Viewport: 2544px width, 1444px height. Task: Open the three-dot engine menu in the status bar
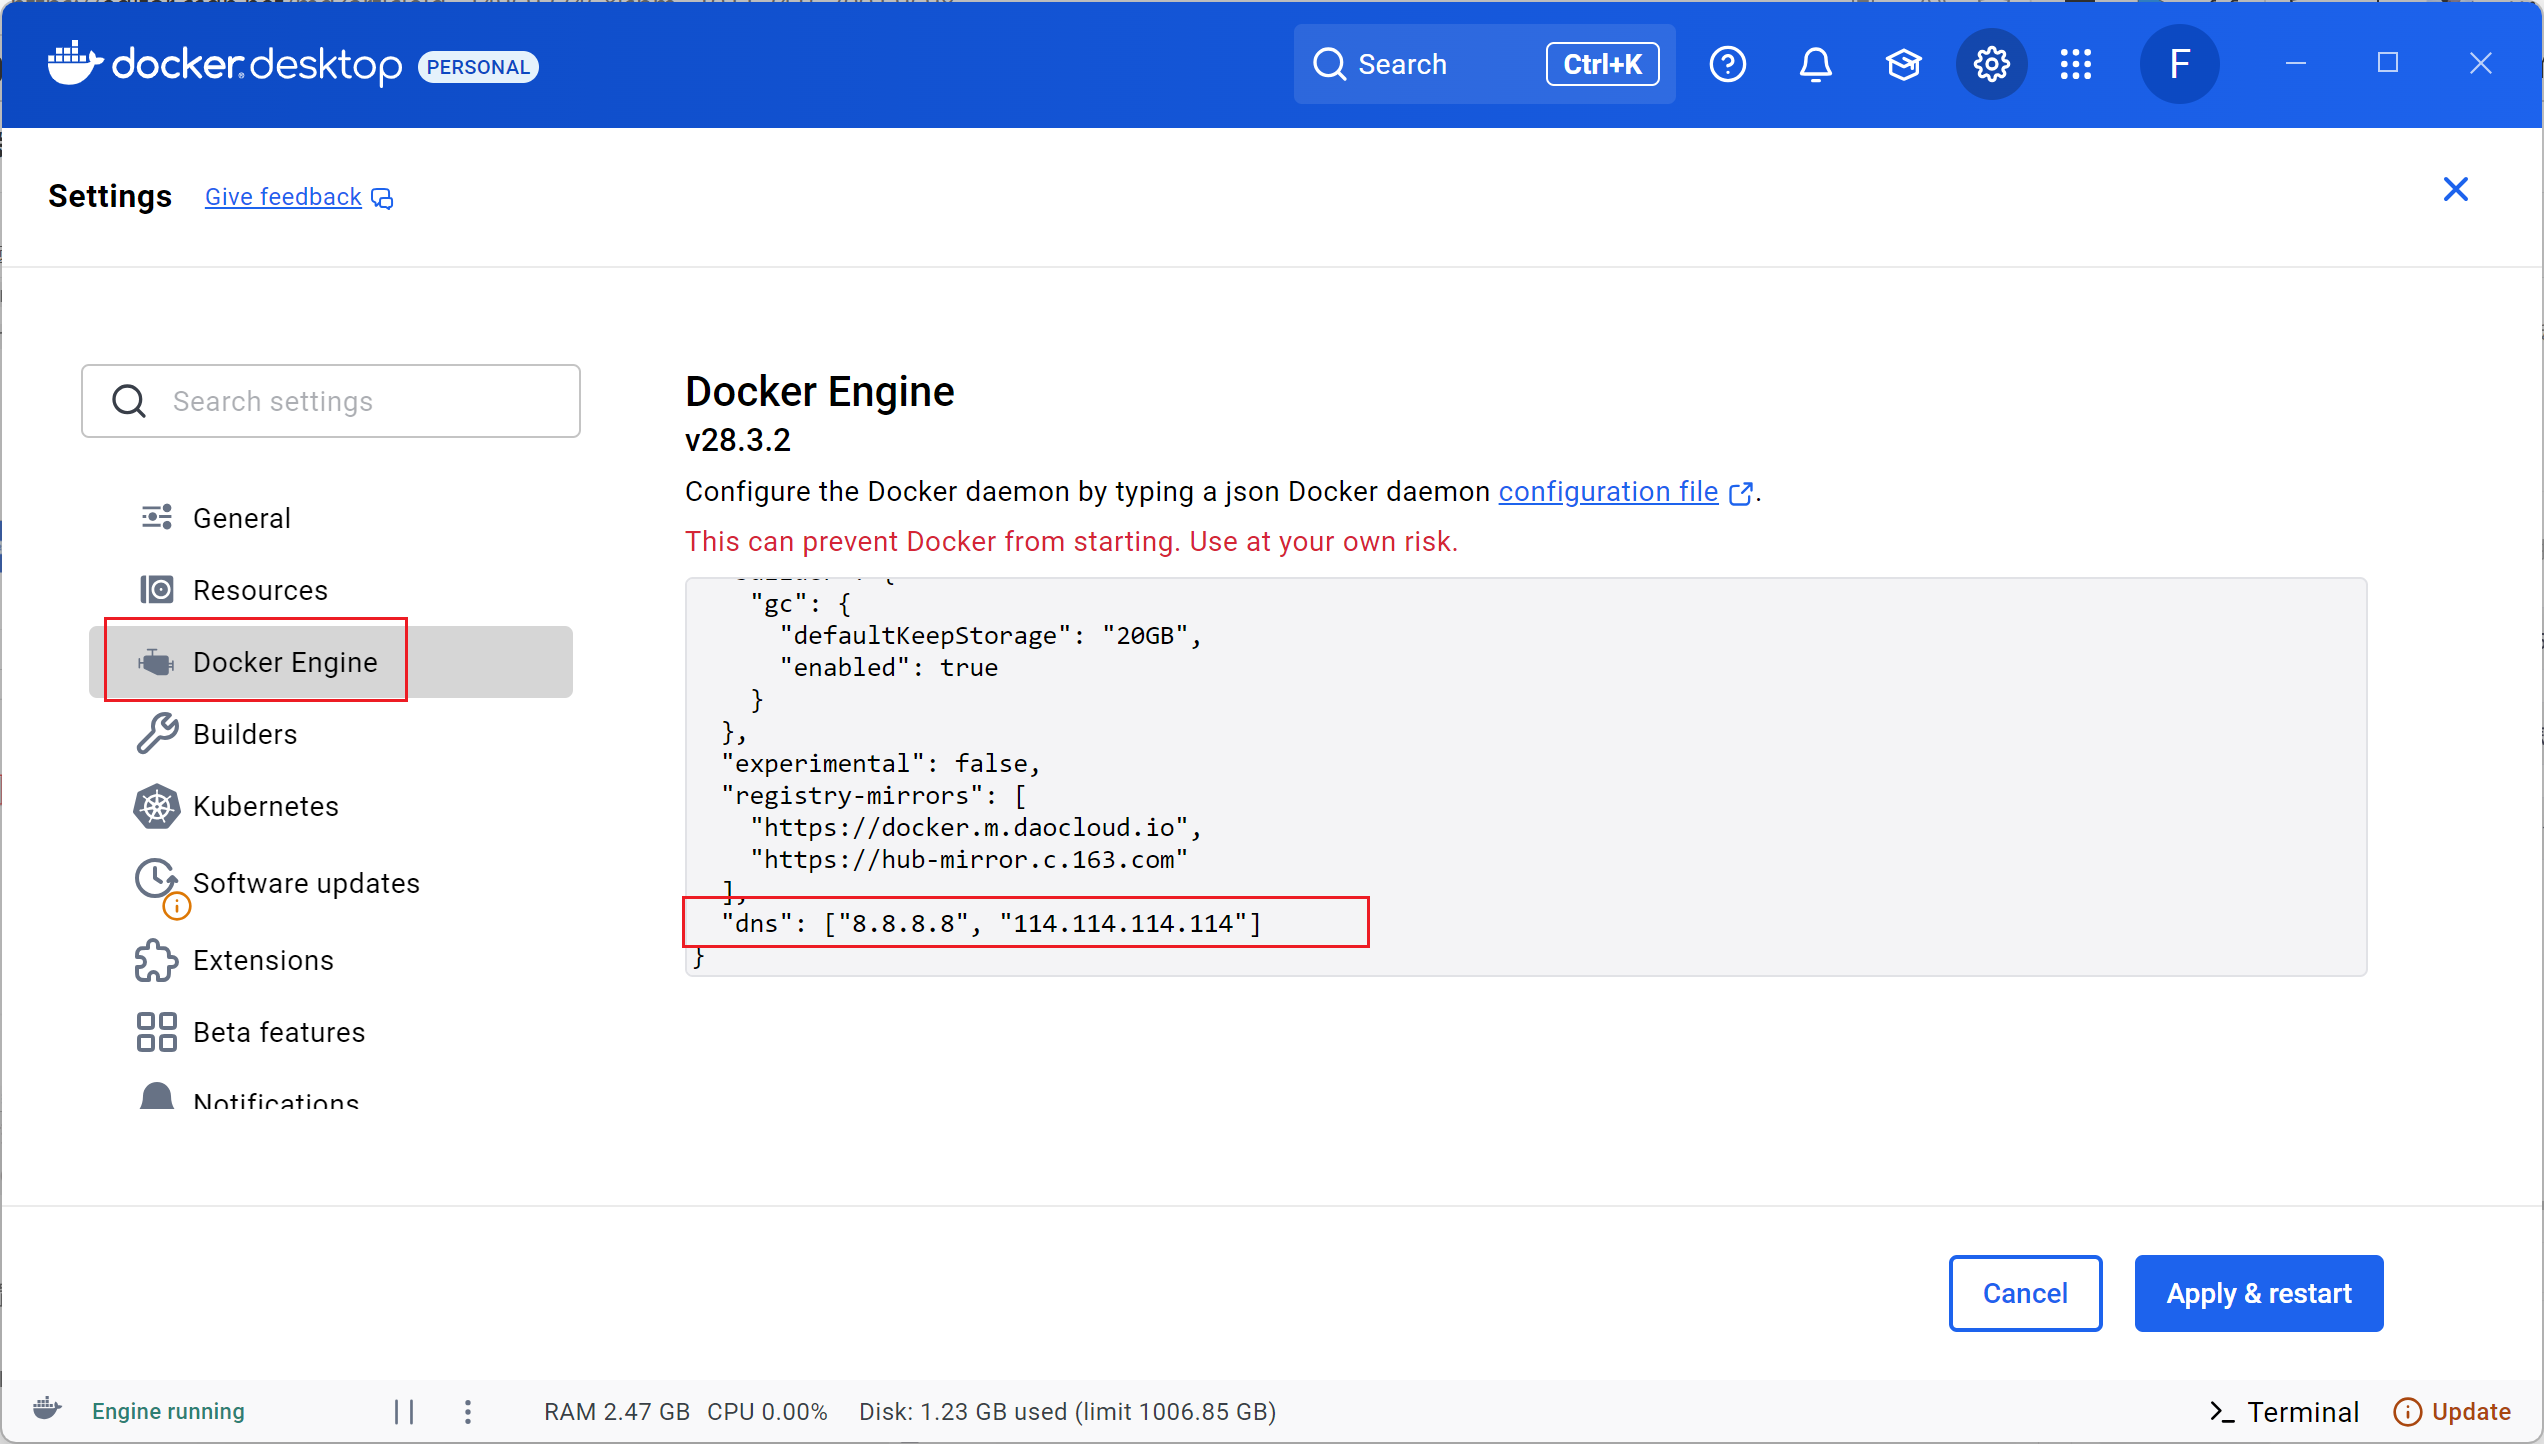pyautogui.click(x=467, y=1411)
